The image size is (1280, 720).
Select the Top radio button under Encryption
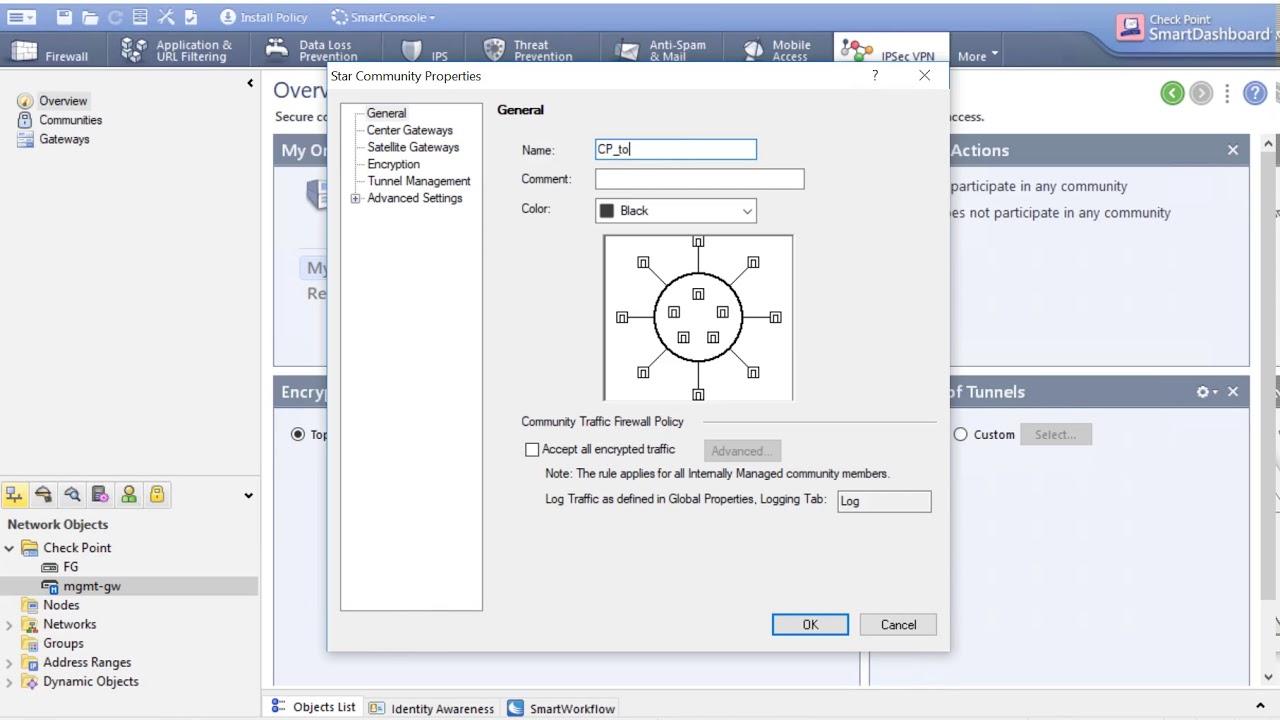point(298,435)
